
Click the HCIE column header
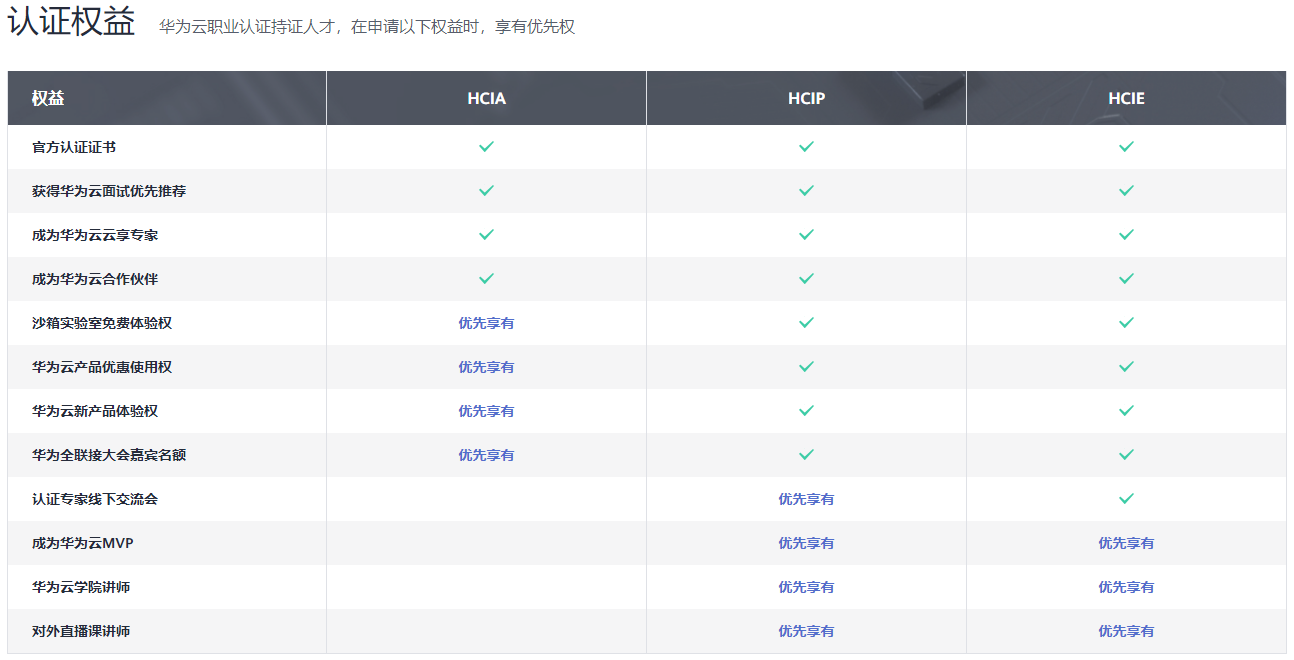[x=1126, y=98]
